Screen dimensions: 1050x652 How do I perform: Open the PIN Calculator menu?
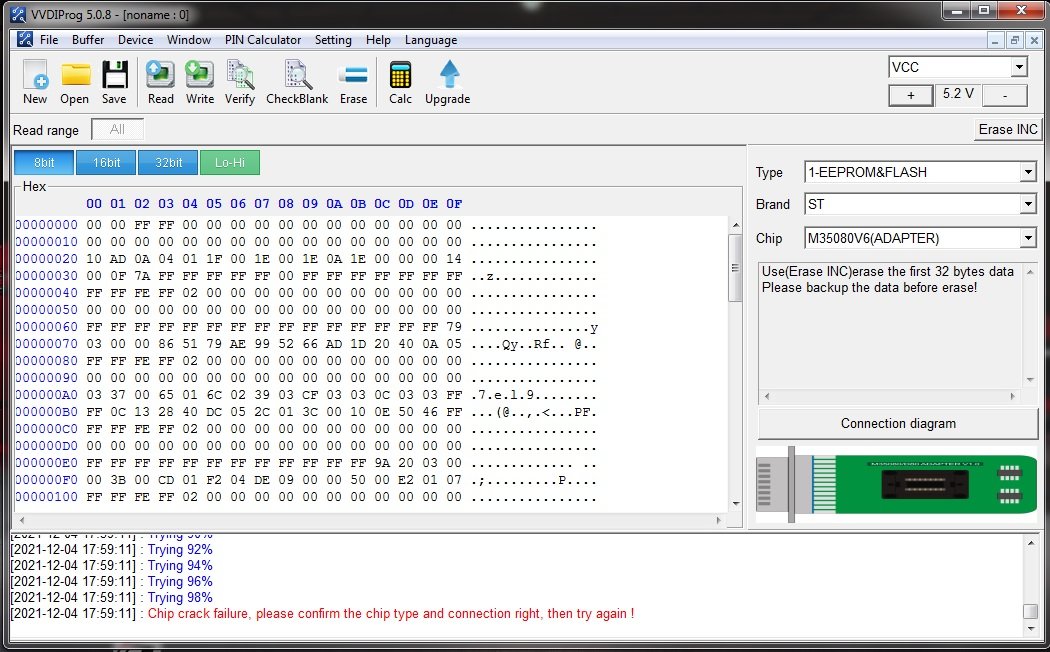pos(263,40)
